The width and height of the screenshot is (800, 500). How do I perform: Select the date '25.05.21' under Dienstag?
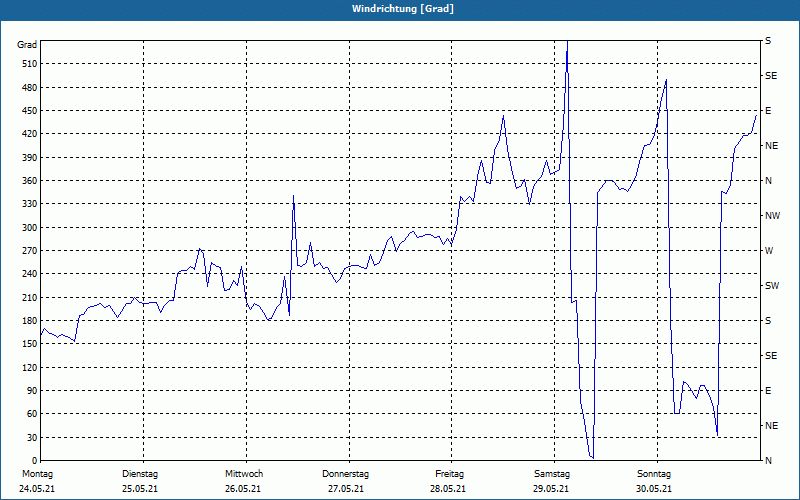(x=140, y=489)
